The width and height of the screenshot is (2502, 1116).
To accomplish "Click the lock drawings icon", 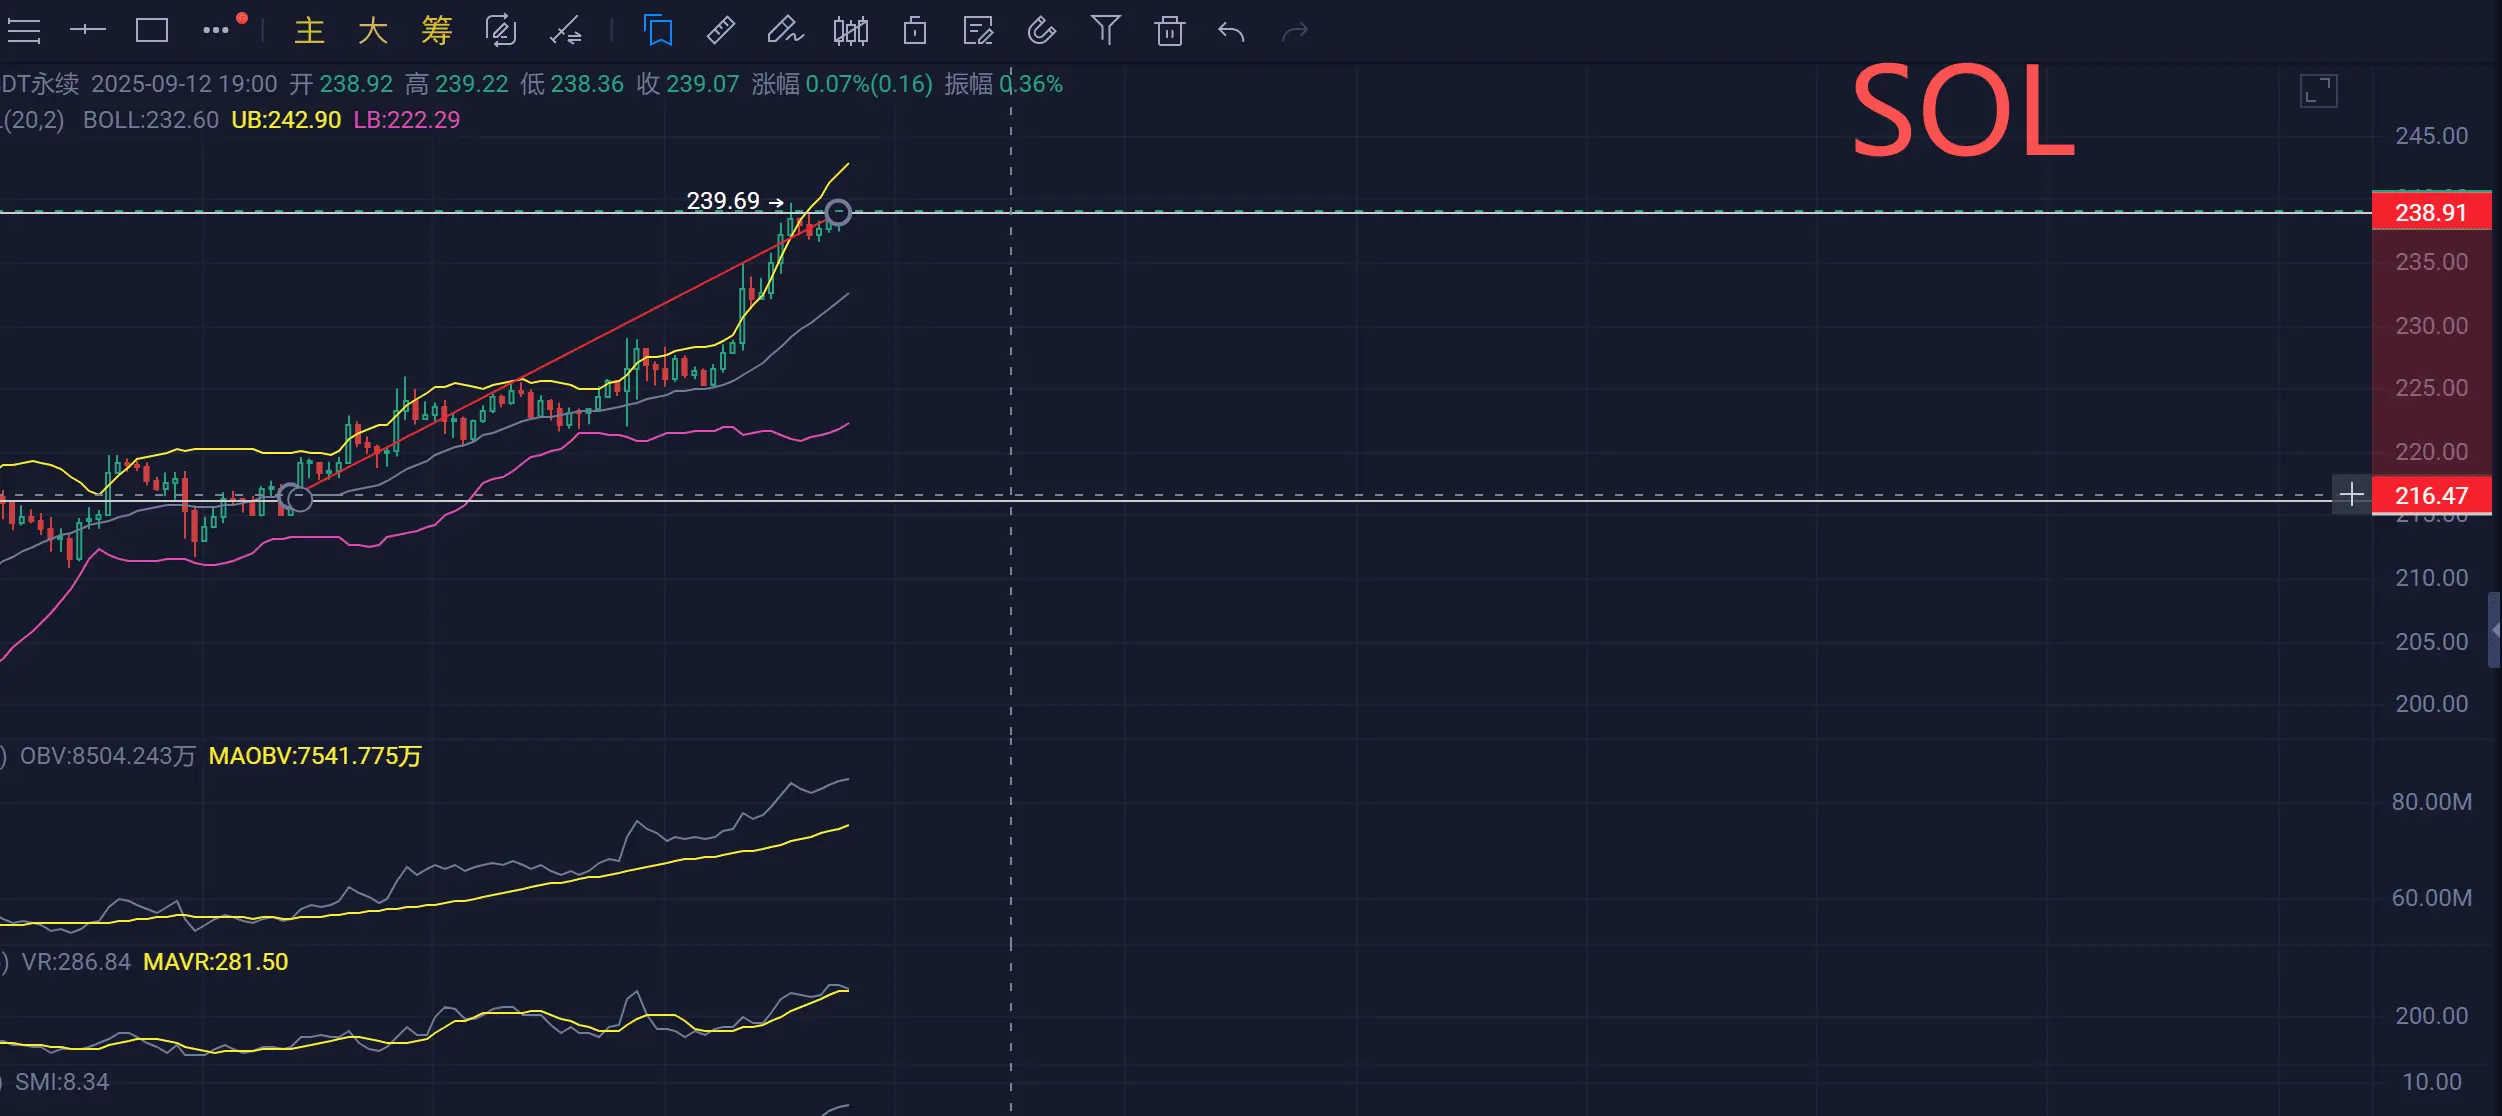I will [x=915, y=31].
